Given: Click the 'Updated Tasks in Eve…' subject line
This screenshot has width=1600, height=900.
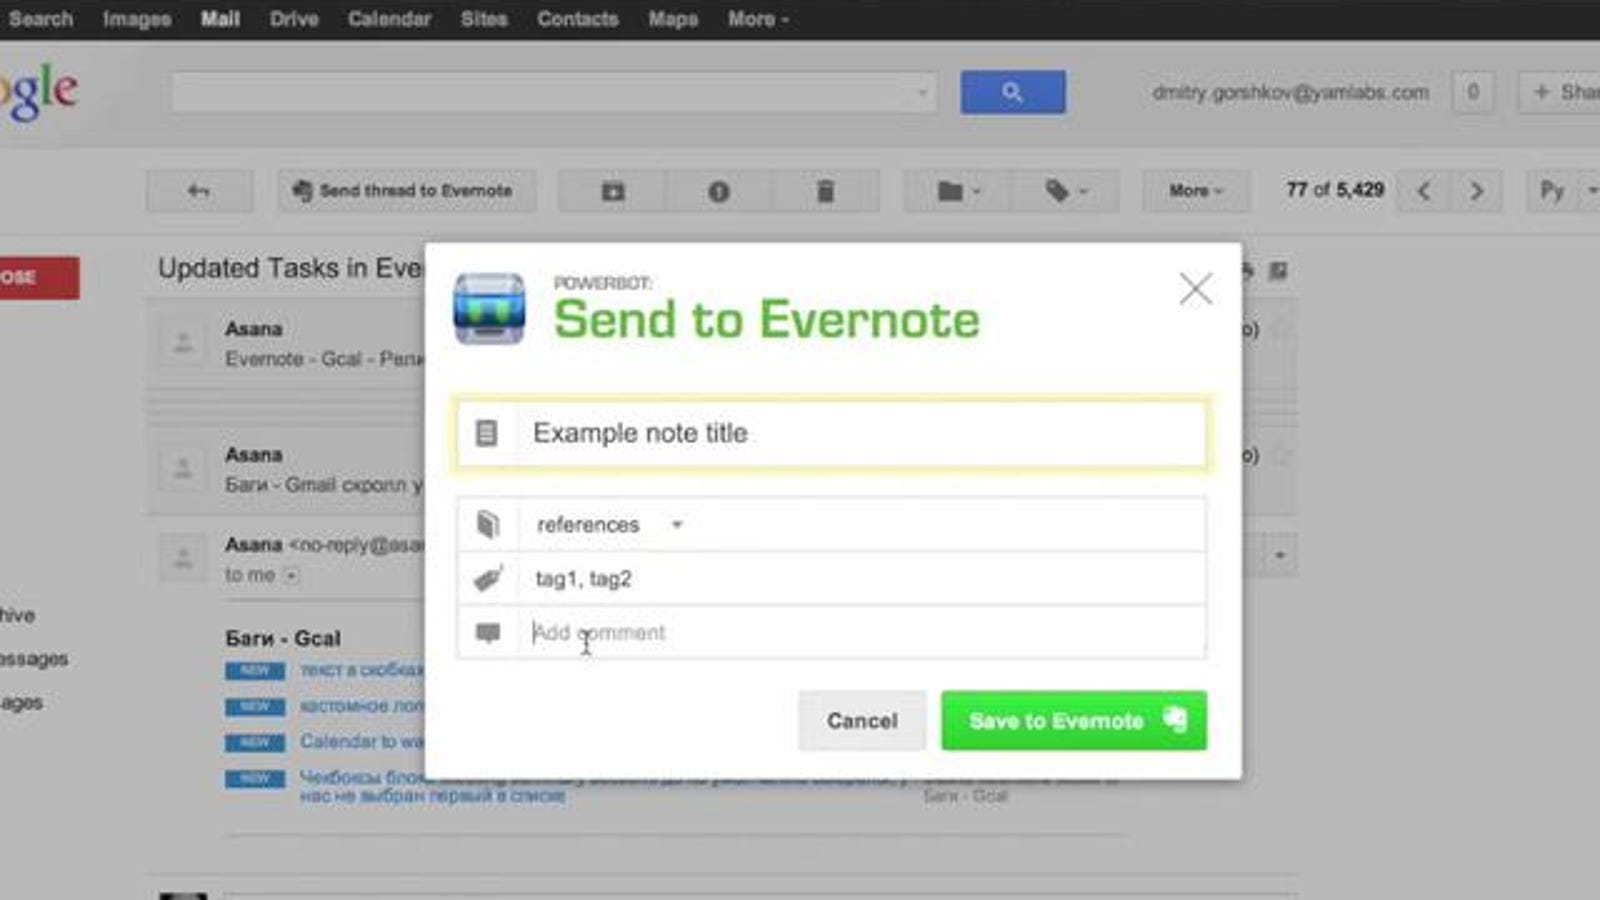Looking at the screenshot, I should (x=290, y=268).
